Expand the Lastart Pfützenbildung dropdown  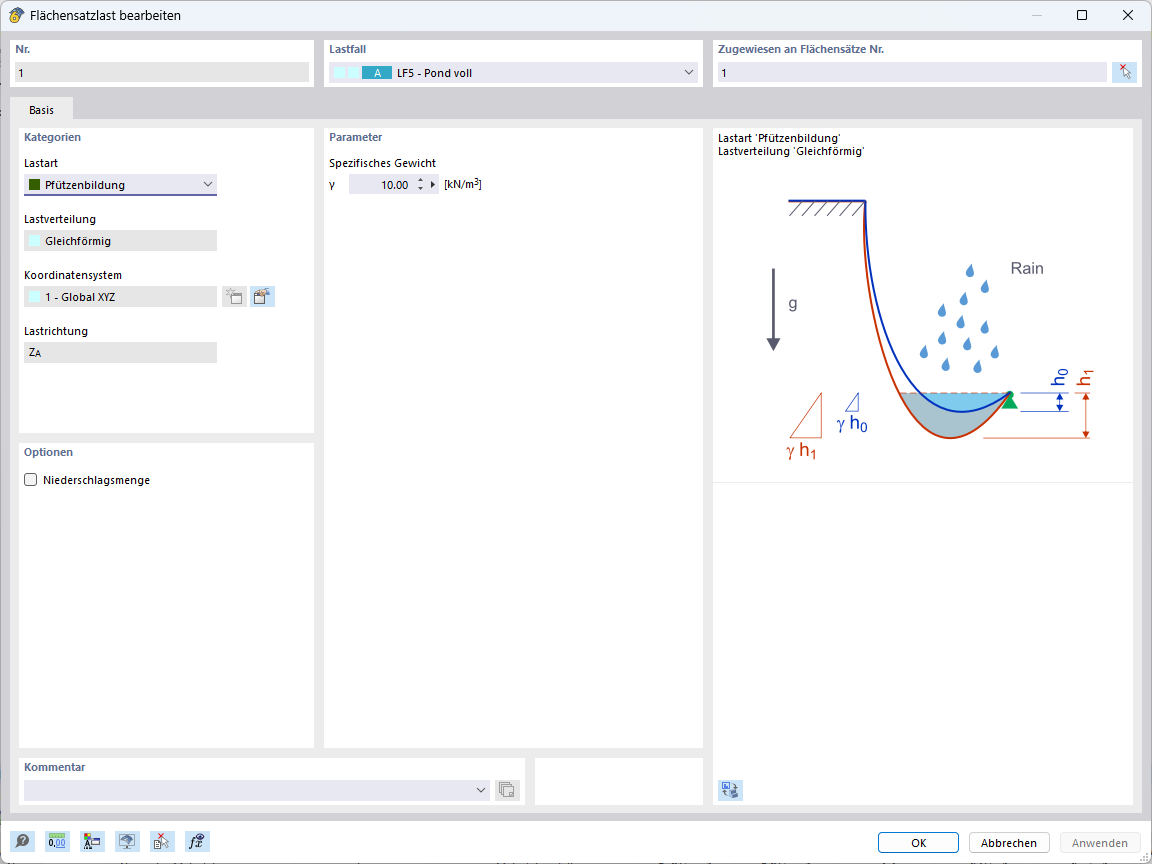[208, 184]
